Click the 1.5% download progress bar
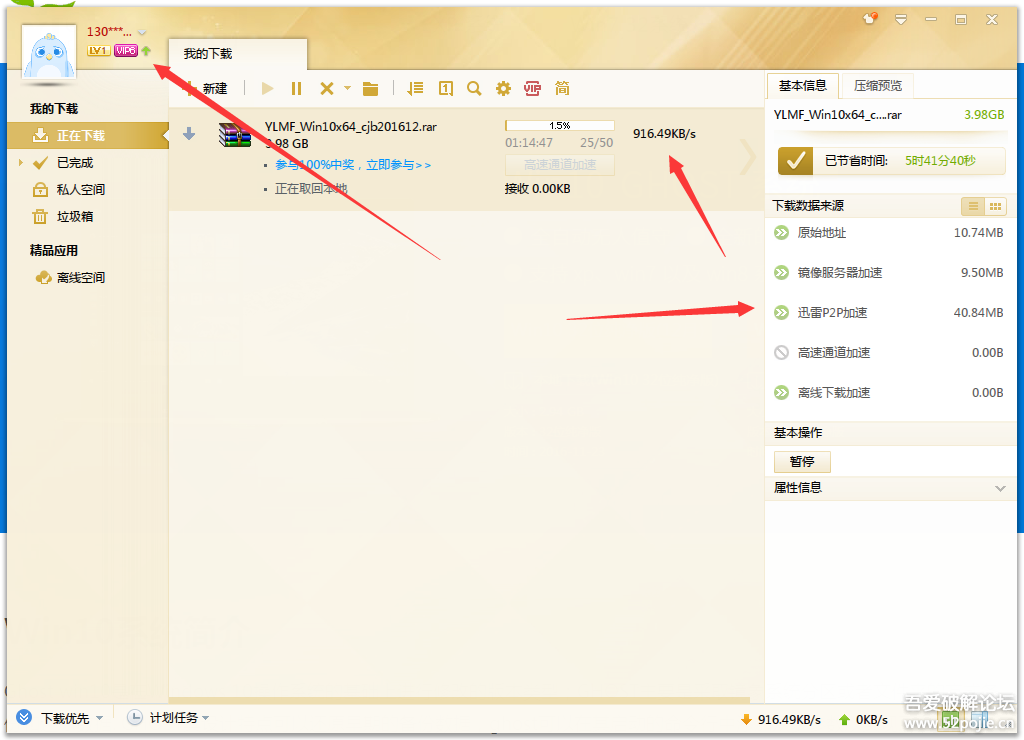Screen dimensions: 1024x740 559,126
